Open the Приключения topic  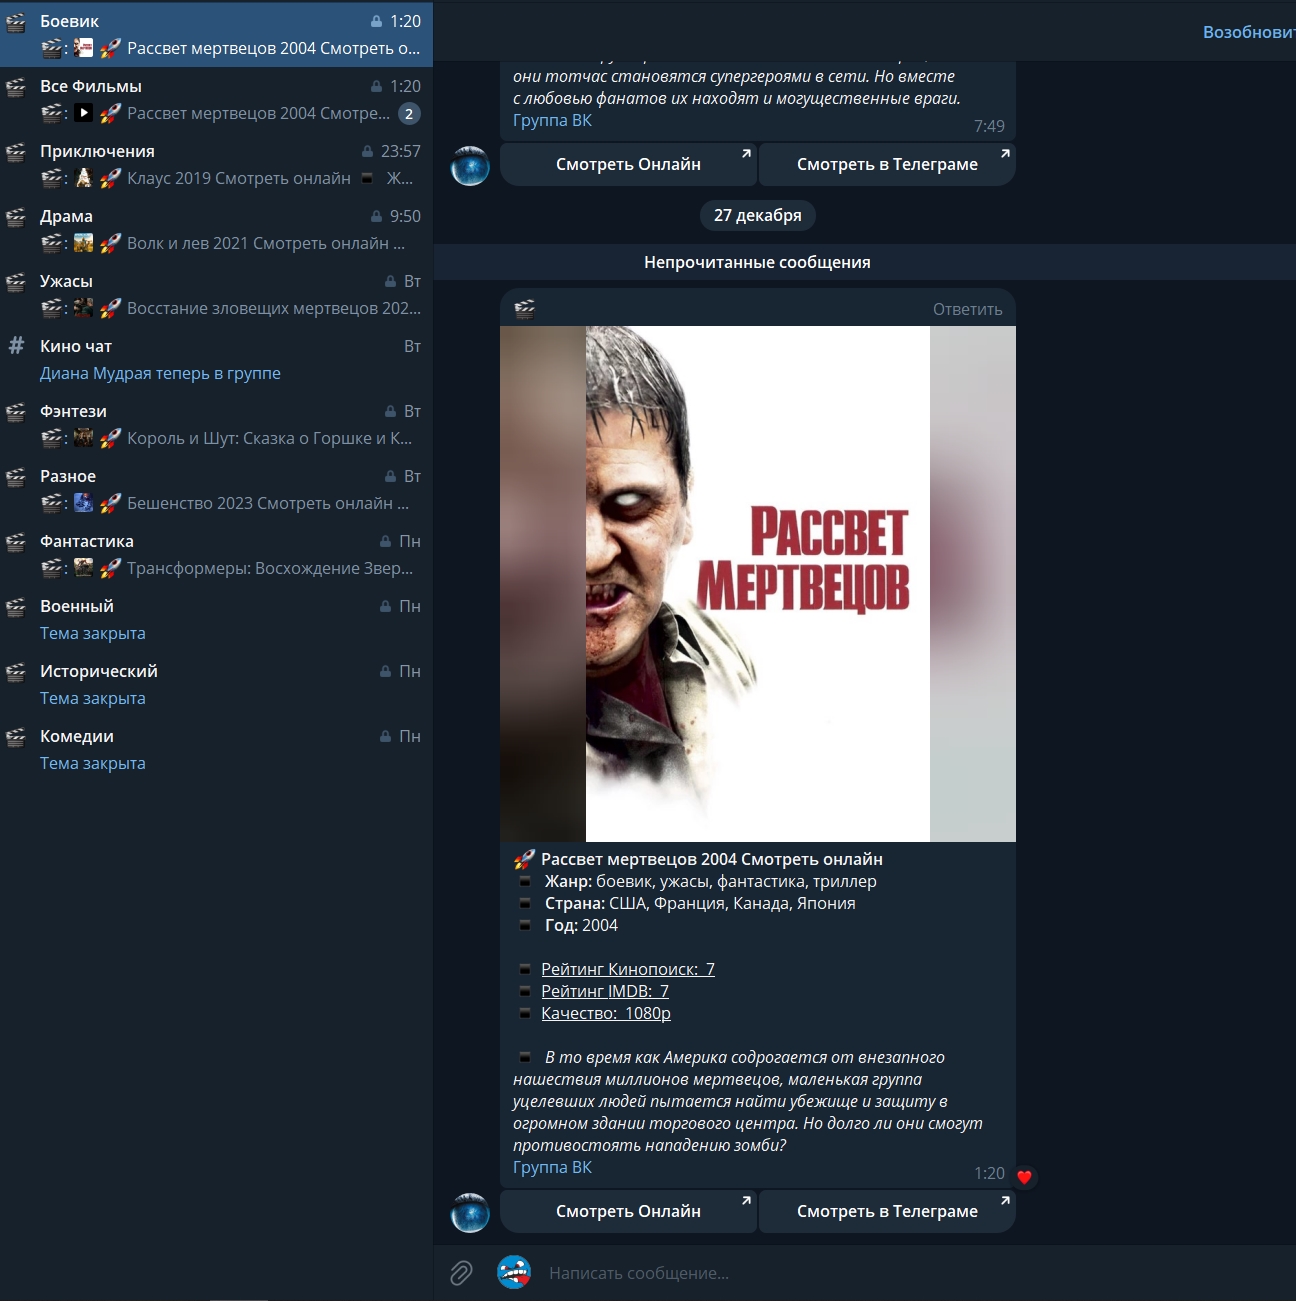click(x=216, y=163)
